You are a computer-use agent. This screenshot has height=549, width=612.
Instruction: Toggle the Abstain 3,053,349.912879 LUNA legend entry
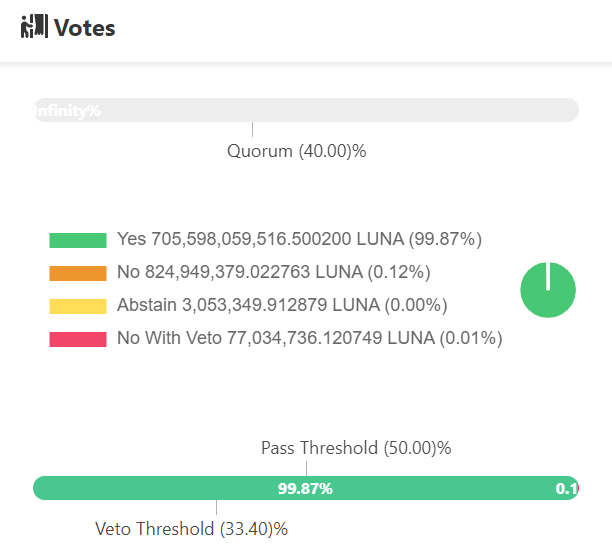[x=282, y=305]
